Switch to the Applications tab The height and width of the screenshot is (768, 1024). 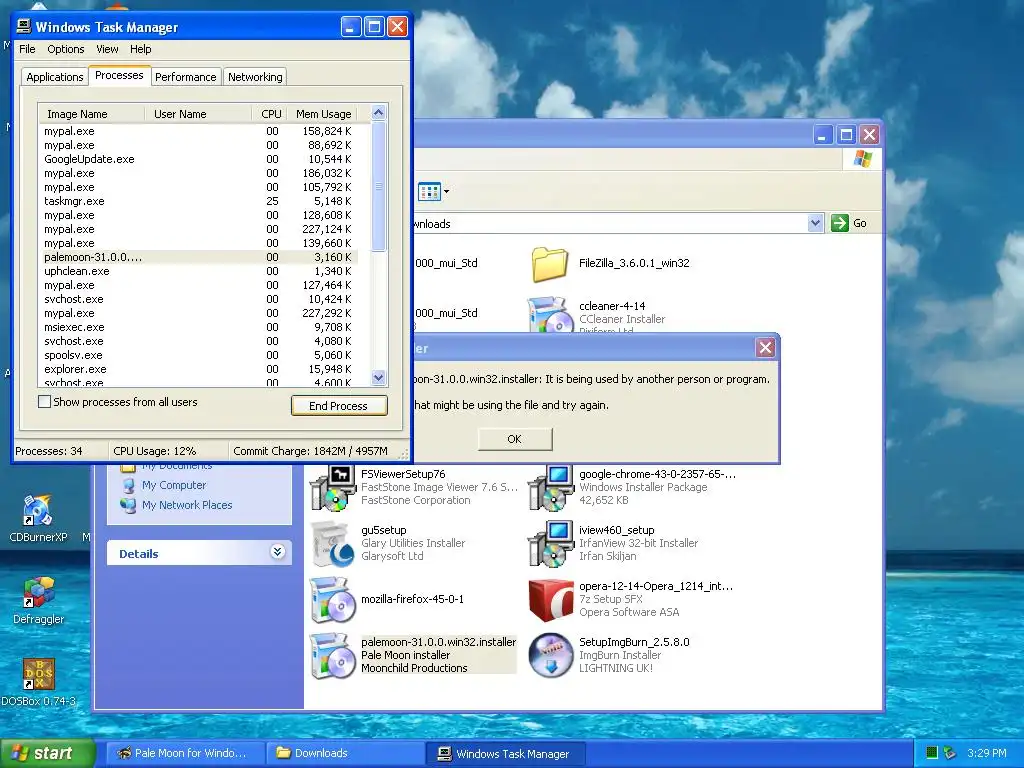(55, 77)
